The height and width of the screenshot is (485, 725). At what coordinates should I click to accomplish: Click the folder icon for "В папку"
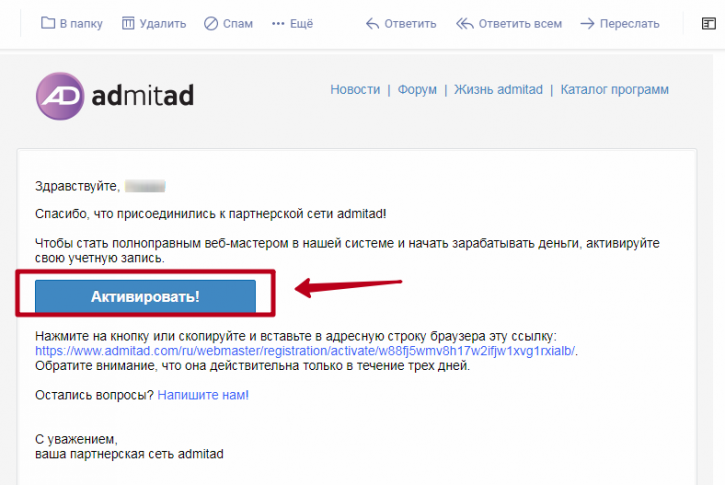coord(48,23)
